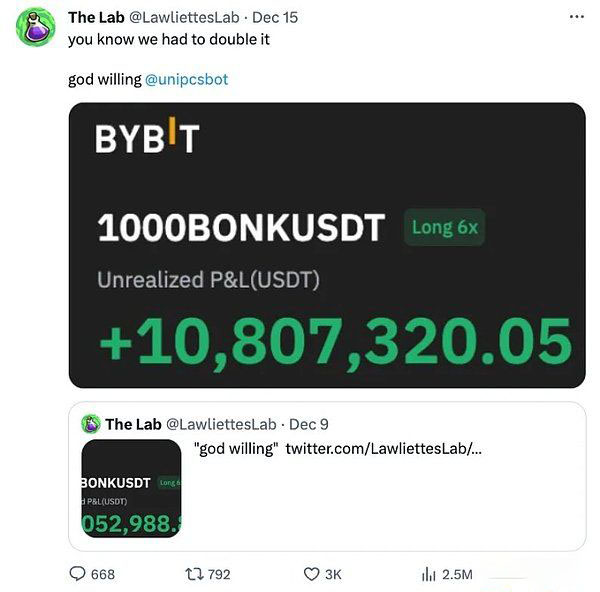This screenshot has width=600, height=592.
Task: Click the 3K likes count
Action: tap(334, 574)
